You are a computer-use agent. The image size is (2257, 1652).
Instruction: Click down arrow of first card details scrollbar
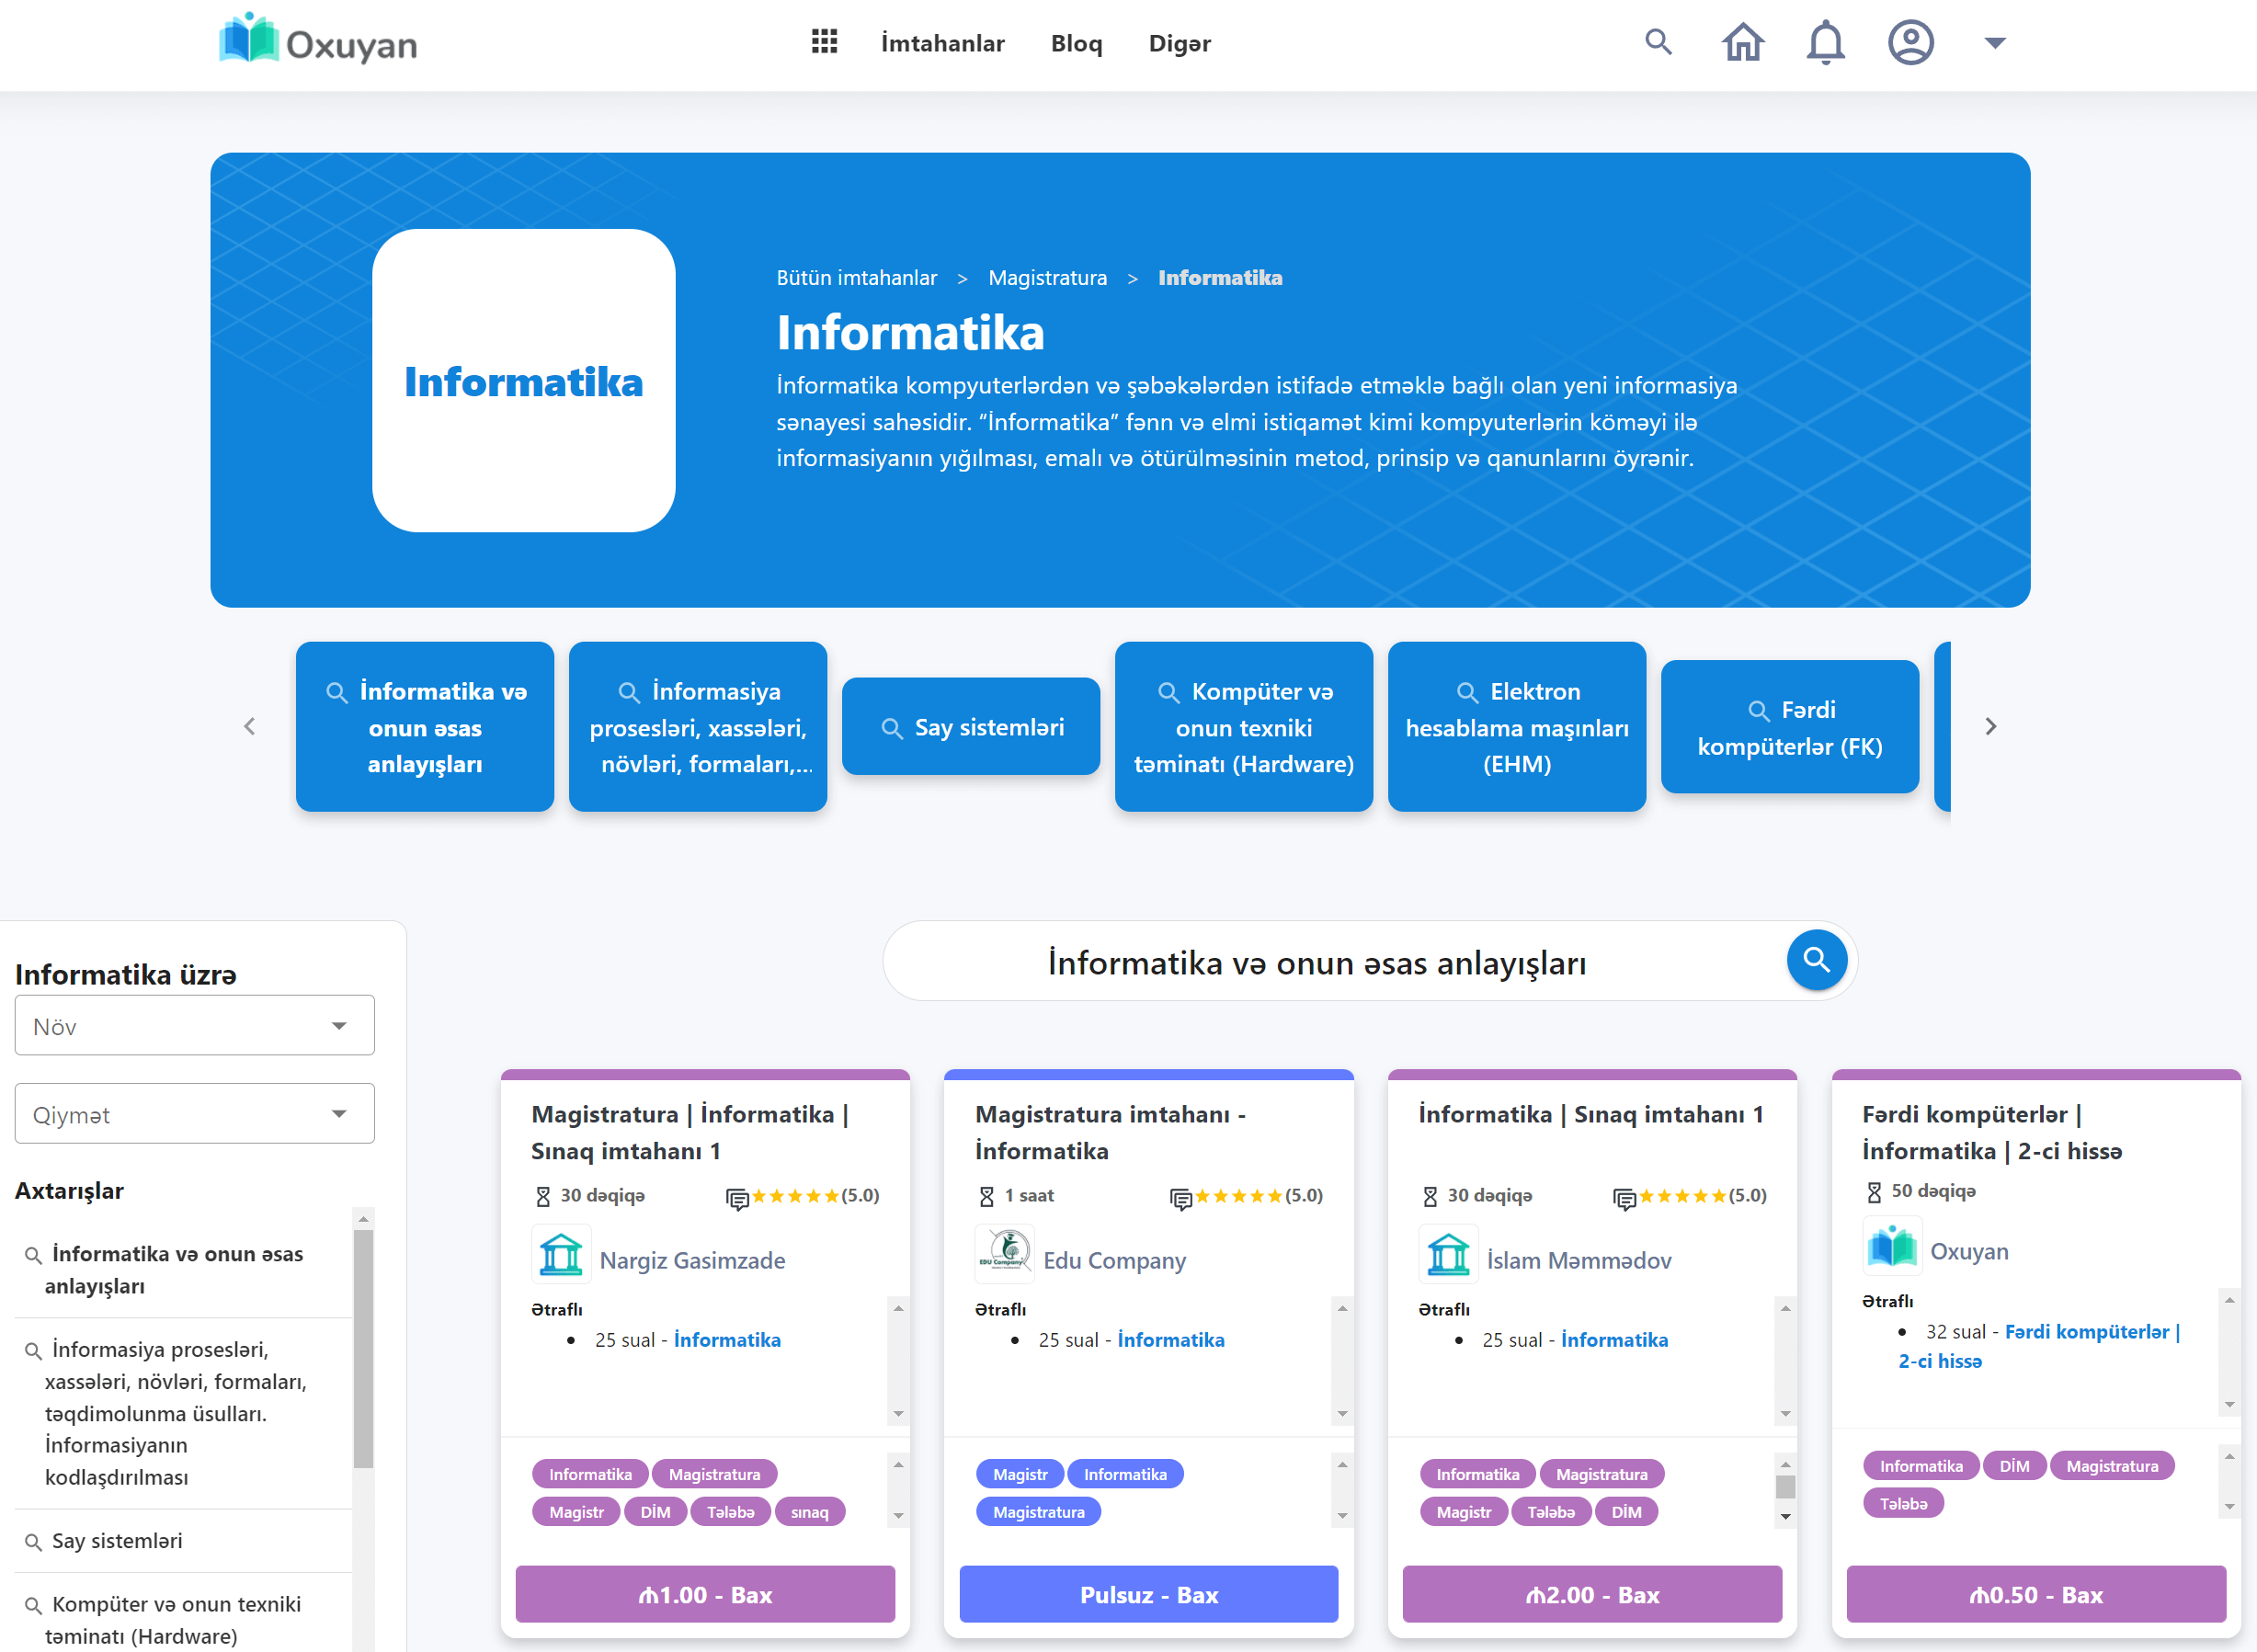(898, 1413)
